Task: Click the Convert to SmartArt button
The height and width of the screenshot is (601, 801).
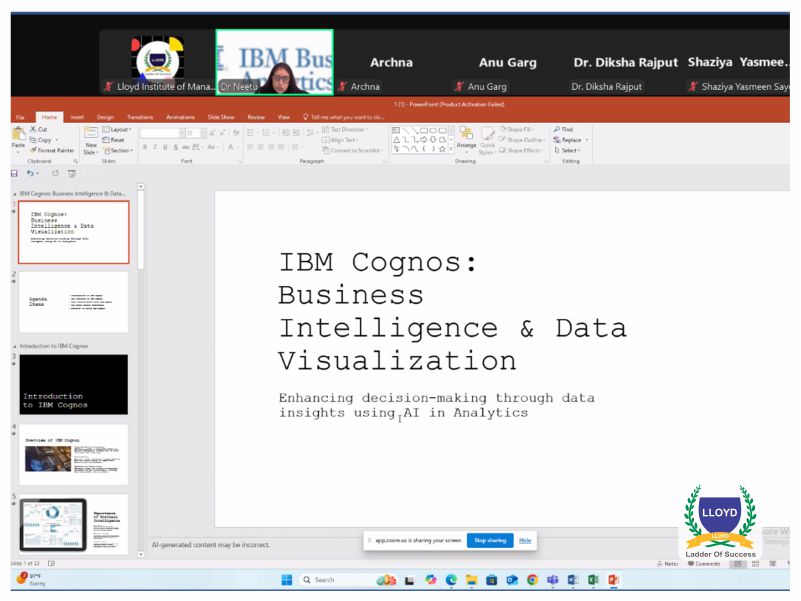Action: click(x=352, y=150)
